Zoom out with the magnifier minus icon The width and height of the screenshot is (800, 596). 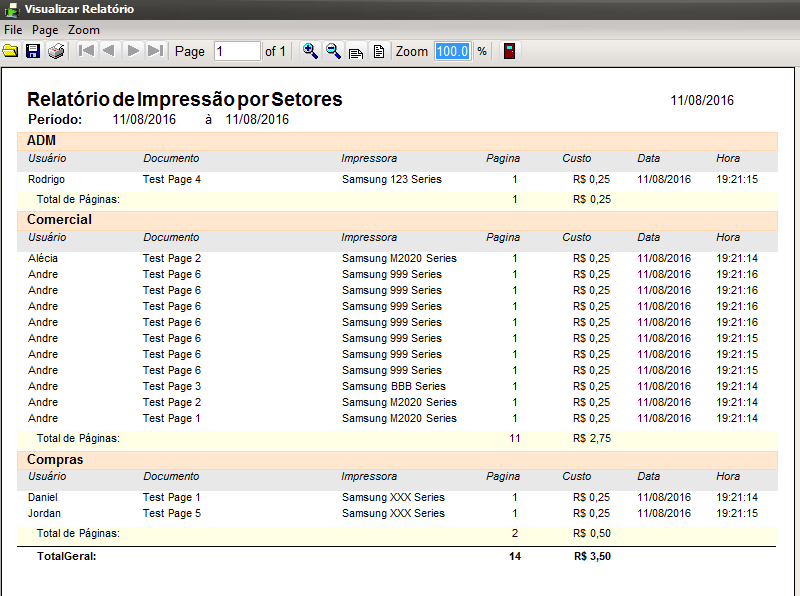[x=333, y=51]
